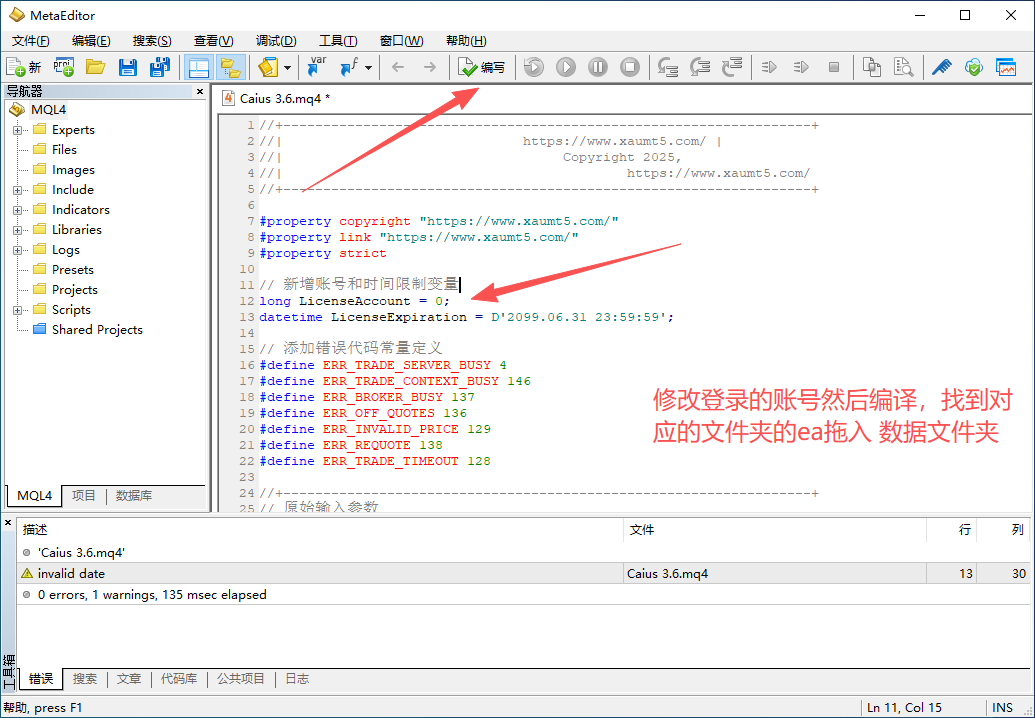Close the 导航器 navigator panel
This screenshot has height=718, width=1035.
(x=200, y=91)
